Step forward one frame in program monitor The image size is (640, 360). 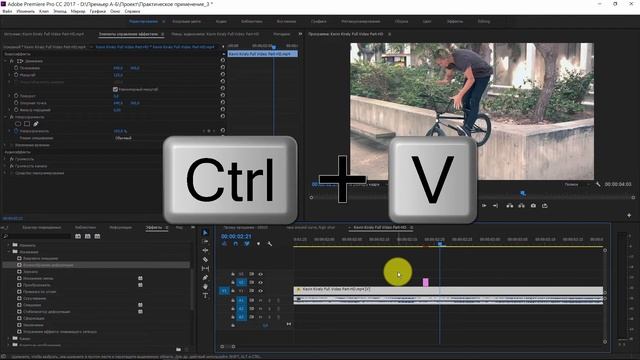coord(484,206)
